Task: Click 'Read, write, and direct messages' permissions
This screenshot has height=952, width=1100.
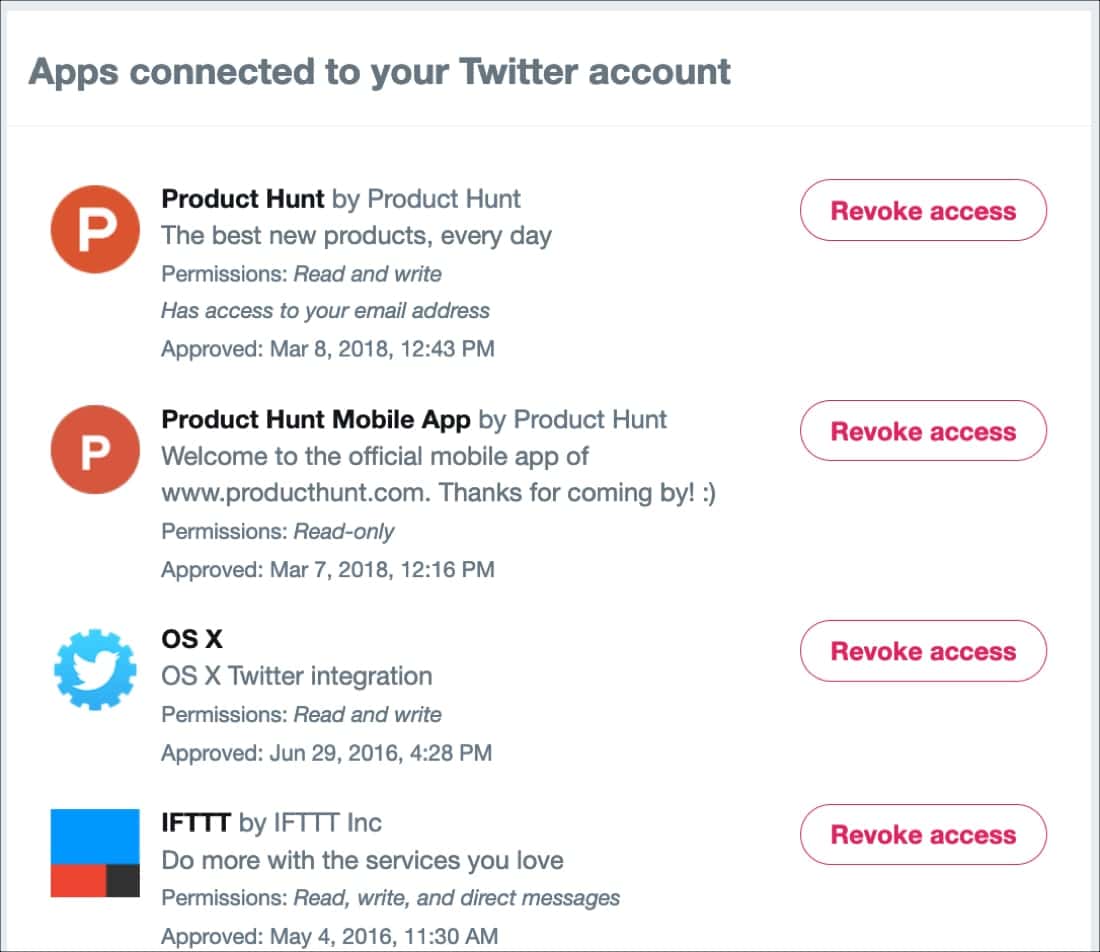Action: (457, 898)
